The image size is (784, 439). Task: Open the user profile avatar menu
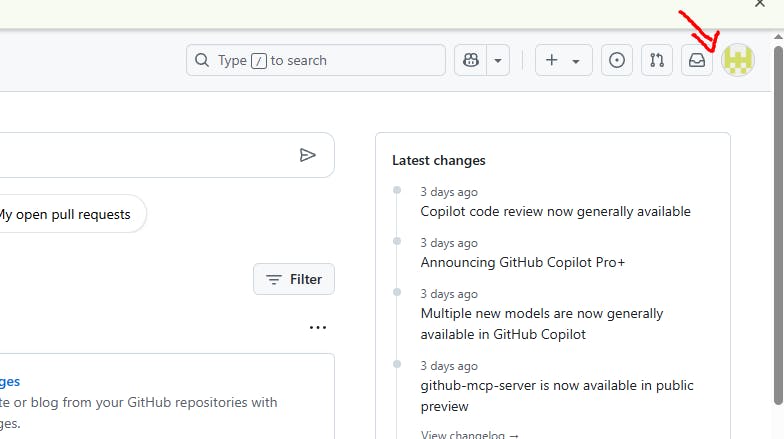pos(738,60)
